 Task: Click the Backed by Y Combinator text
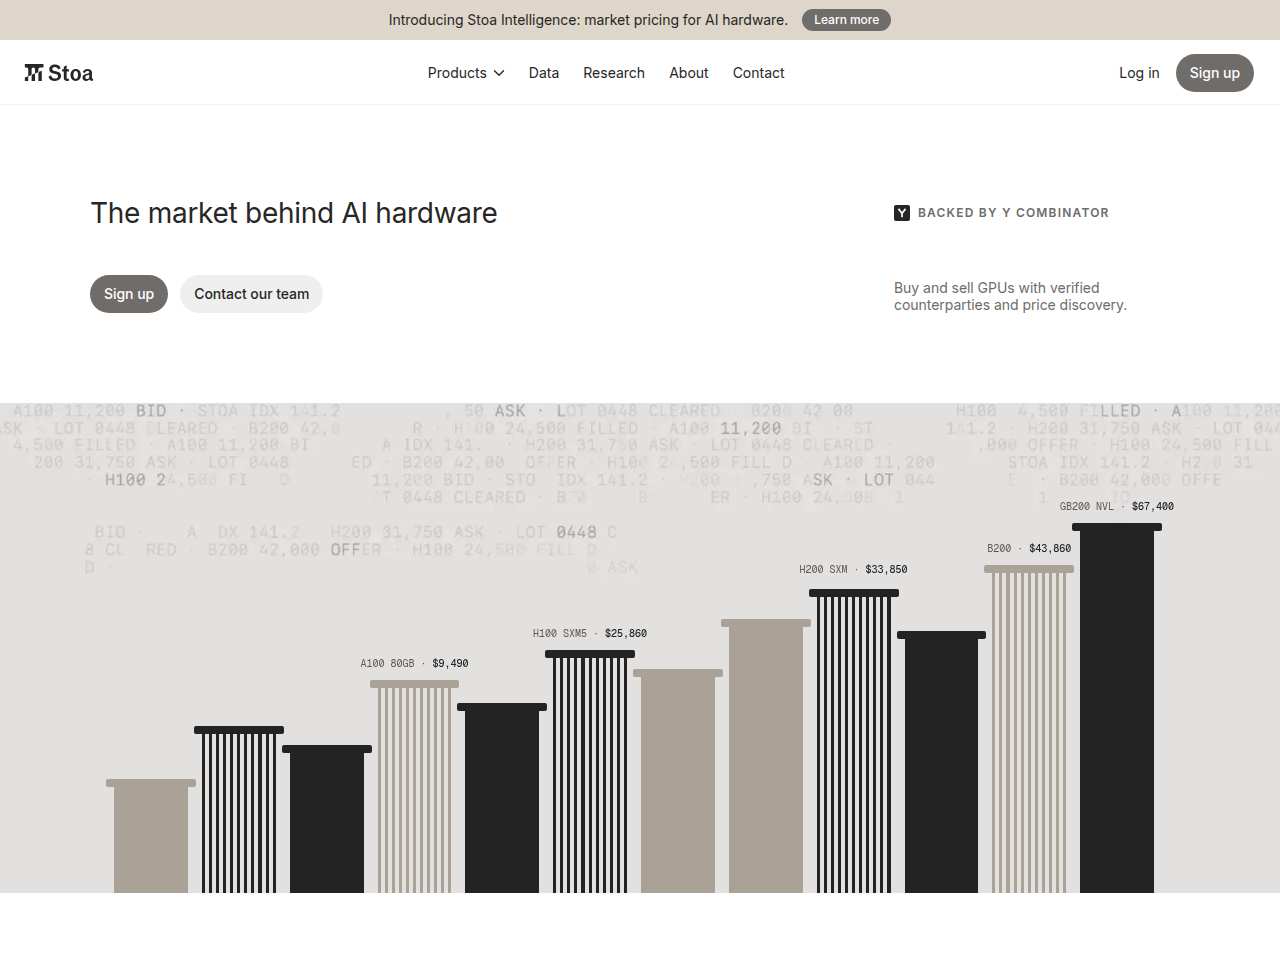1013,213
